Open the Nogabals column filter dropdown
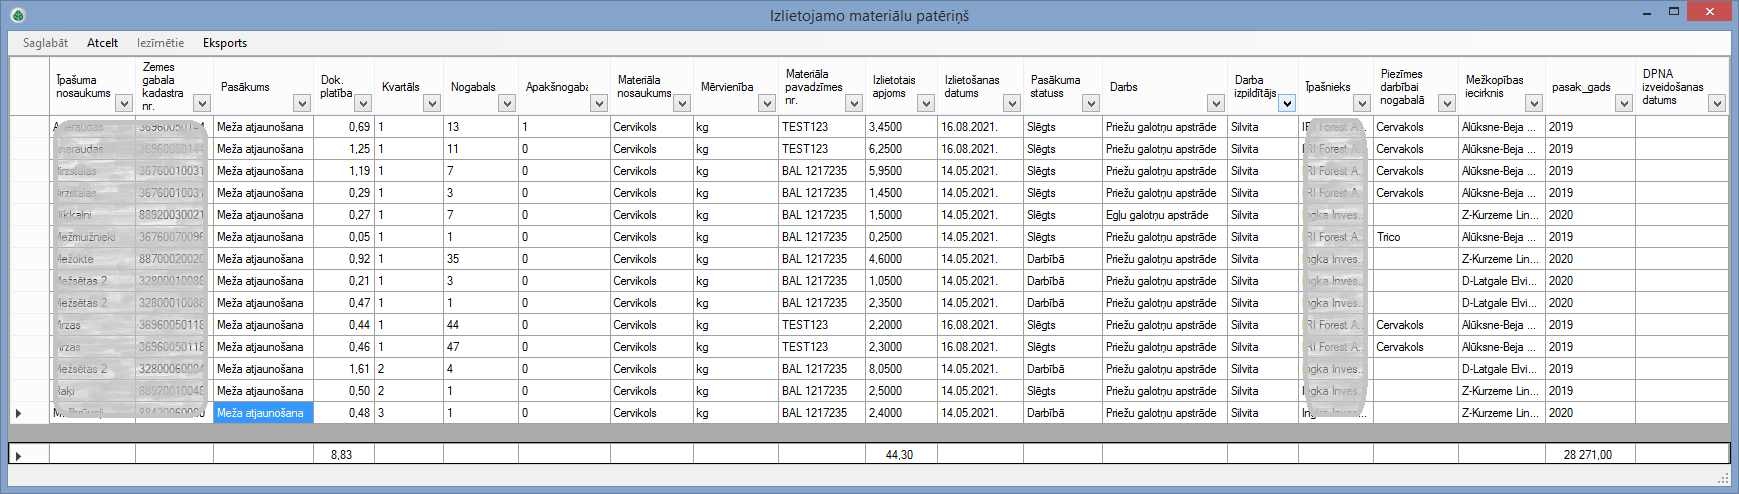1739x494 pixels. coord(507,103)
